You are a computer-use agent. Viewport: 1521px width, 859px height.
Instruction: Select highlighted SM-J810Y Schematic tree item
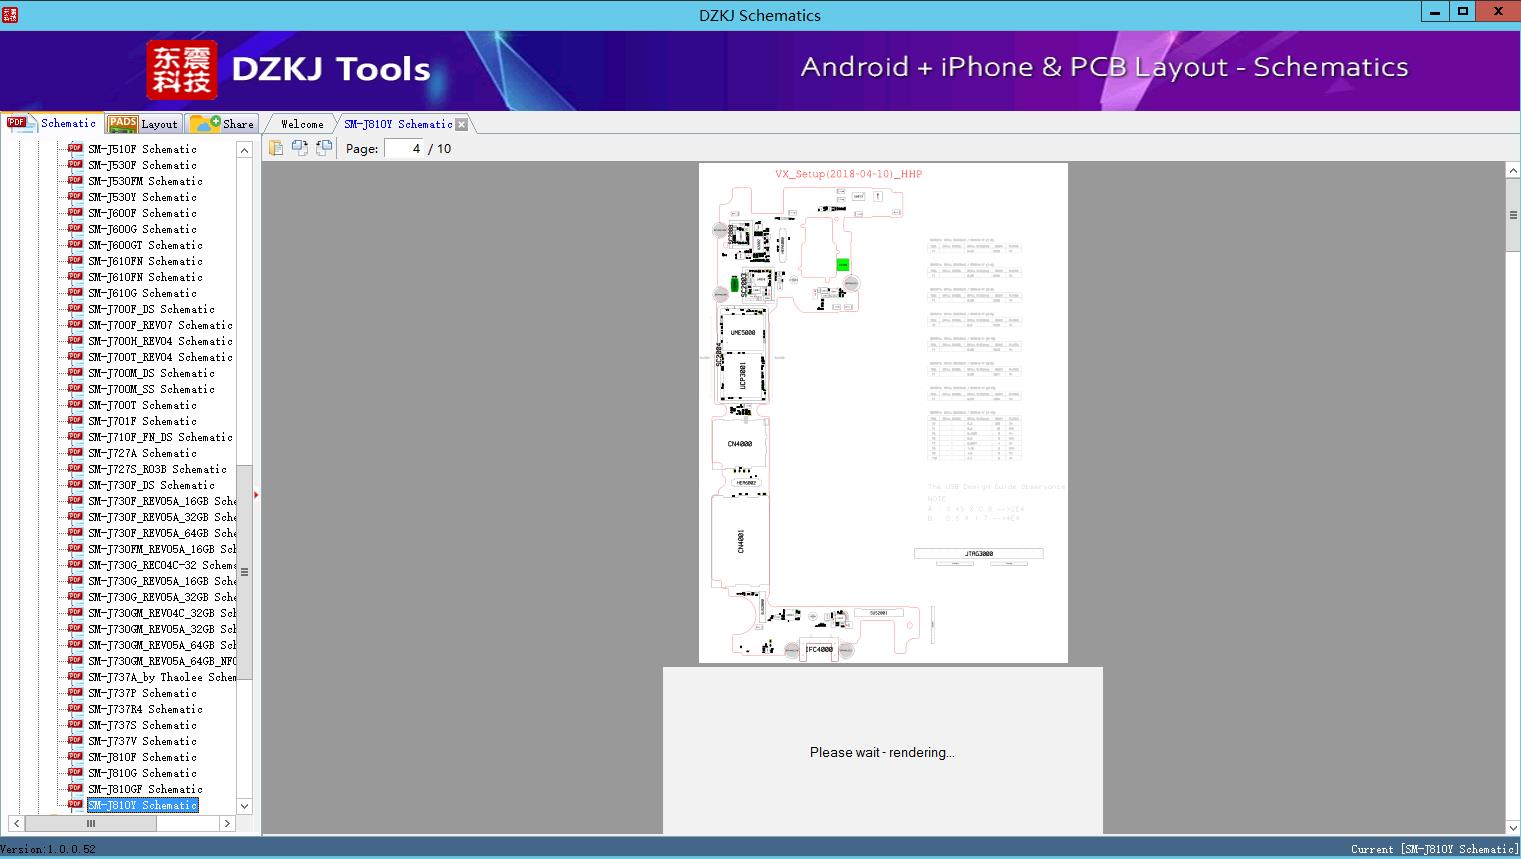coord(143,805)
